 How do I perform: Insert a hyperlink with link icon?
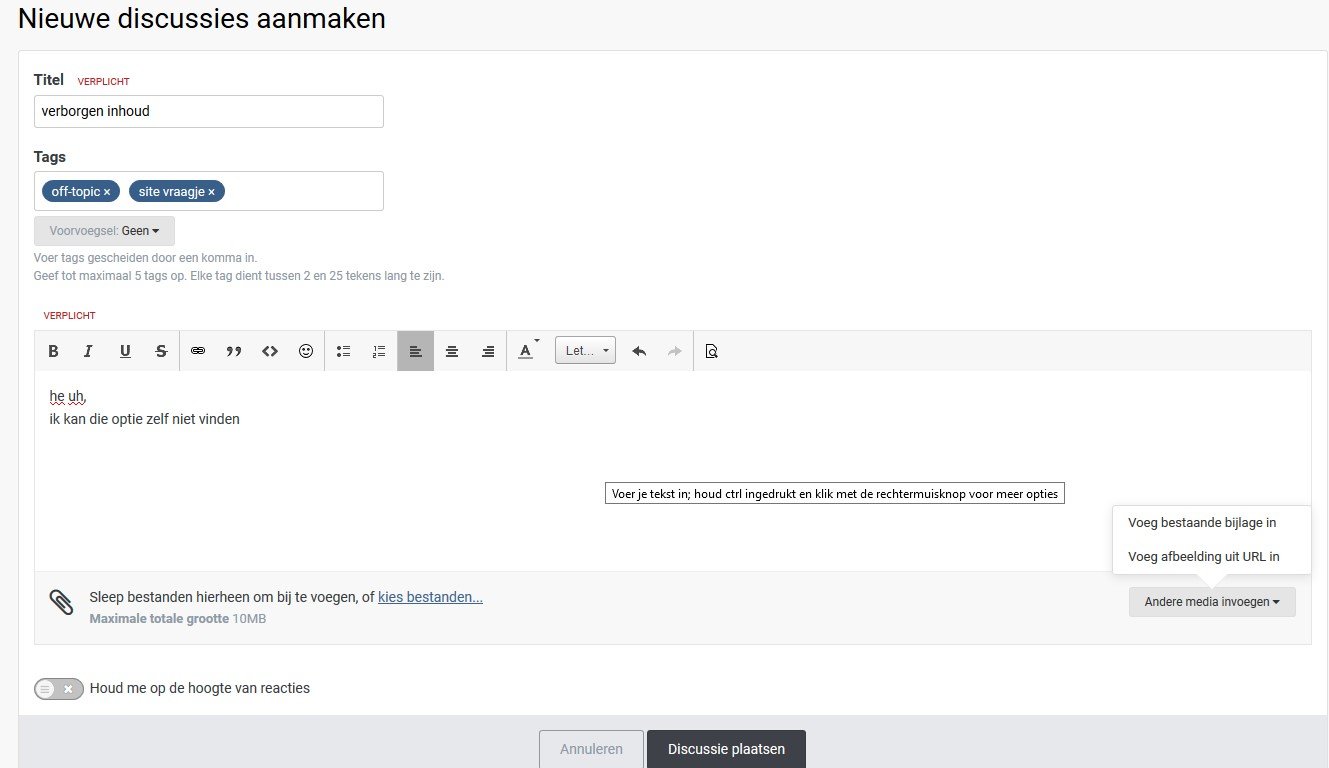click(198, 351)
